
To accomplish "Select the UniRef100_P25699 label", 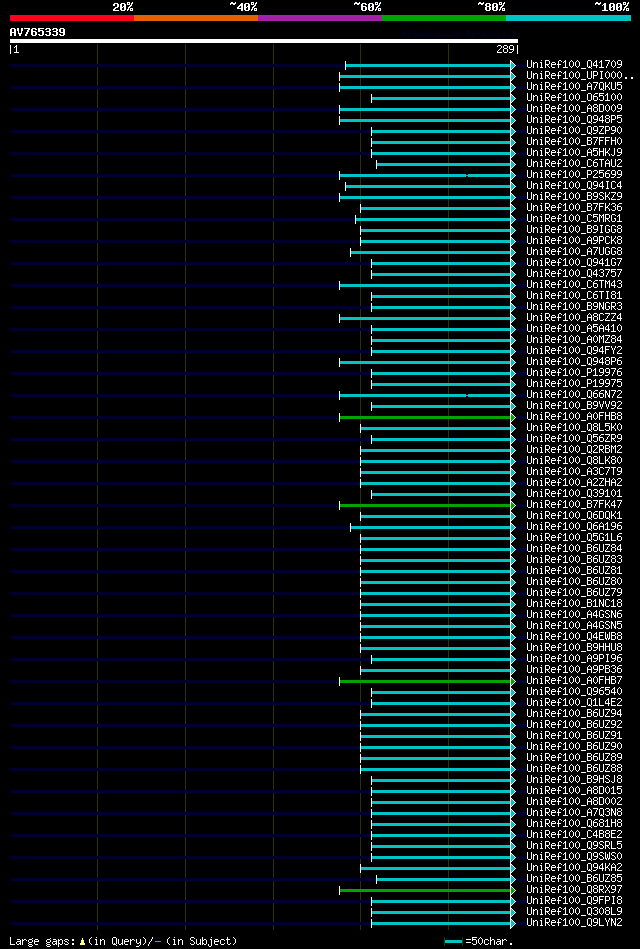I will coord(574,174).
